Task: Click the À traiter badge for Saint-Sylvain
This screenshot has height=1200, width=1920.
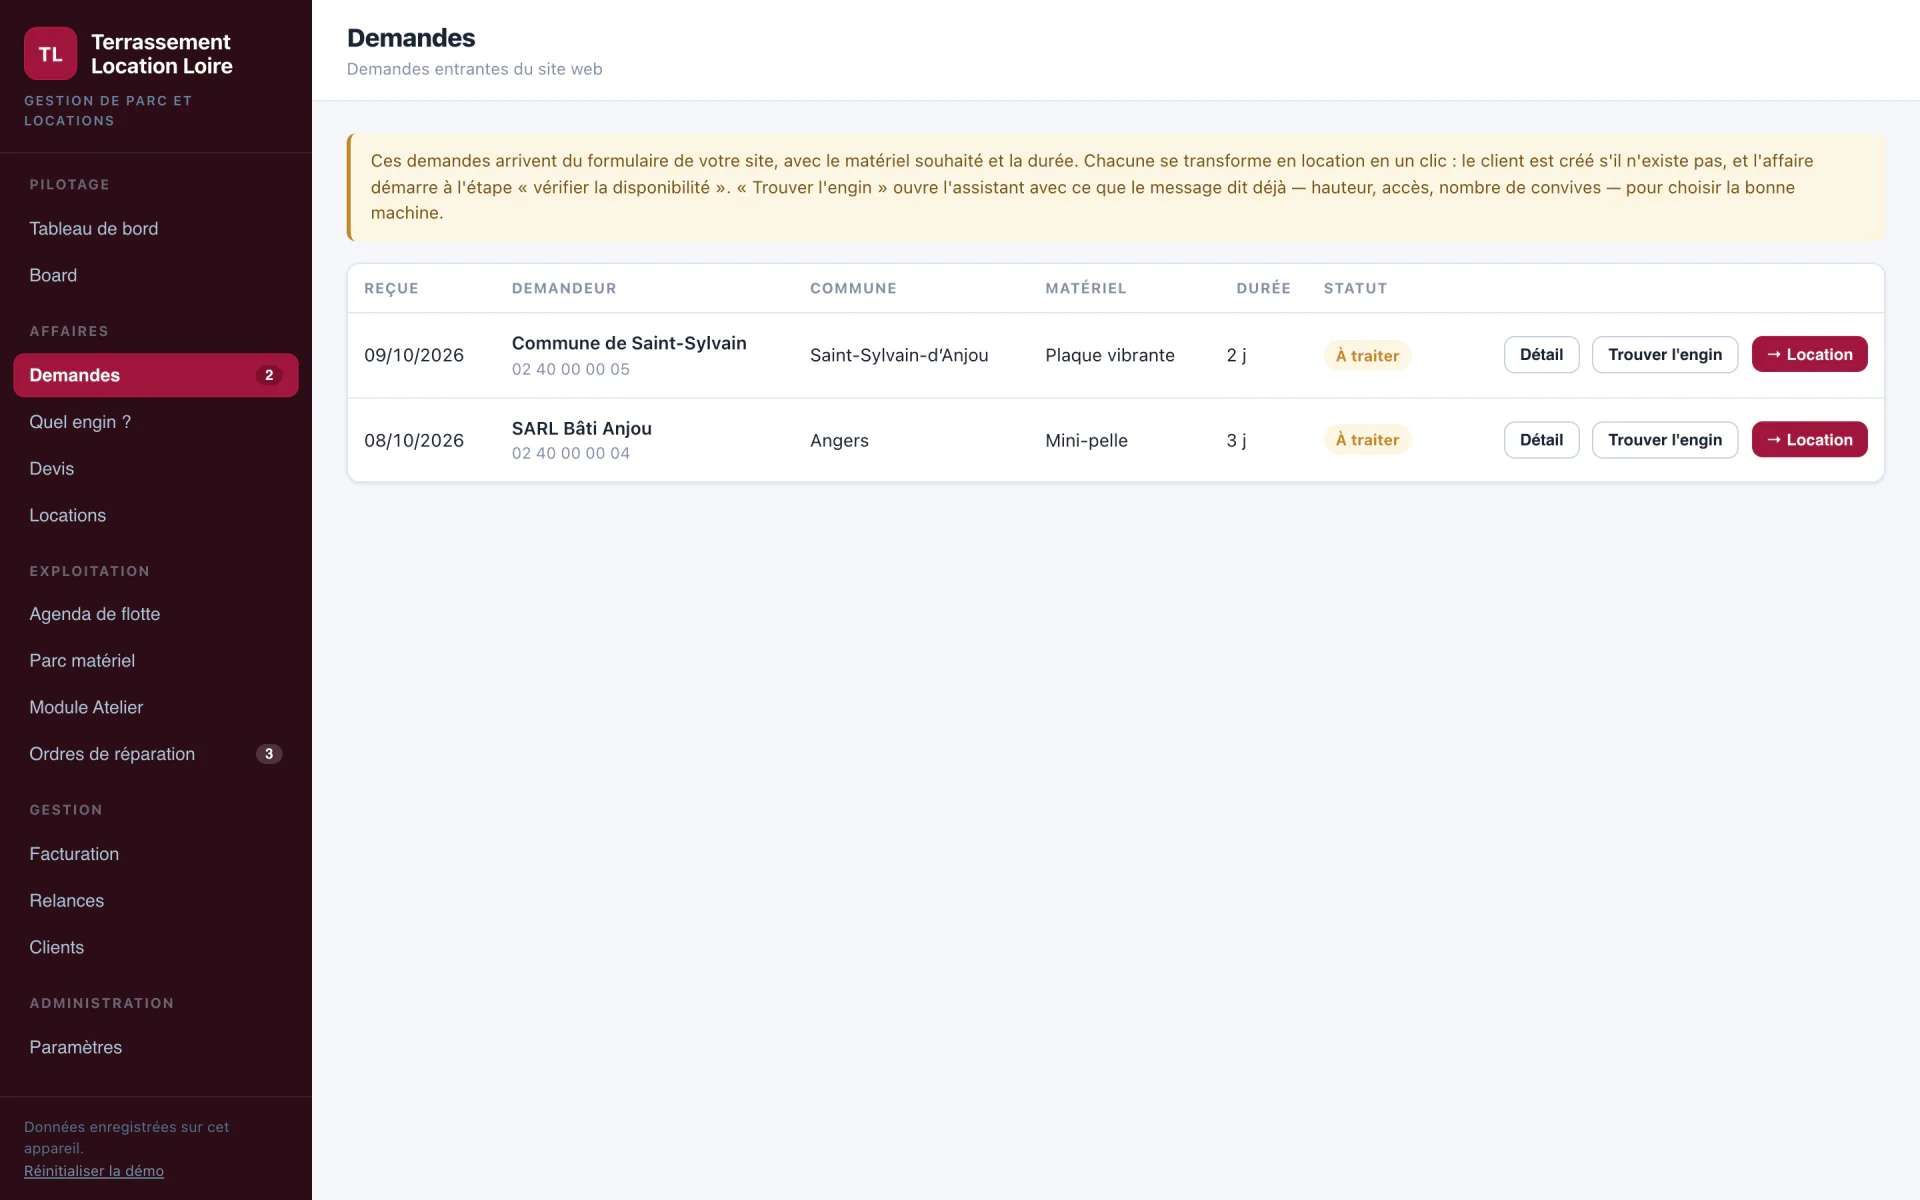Action: coord(1367,356)
